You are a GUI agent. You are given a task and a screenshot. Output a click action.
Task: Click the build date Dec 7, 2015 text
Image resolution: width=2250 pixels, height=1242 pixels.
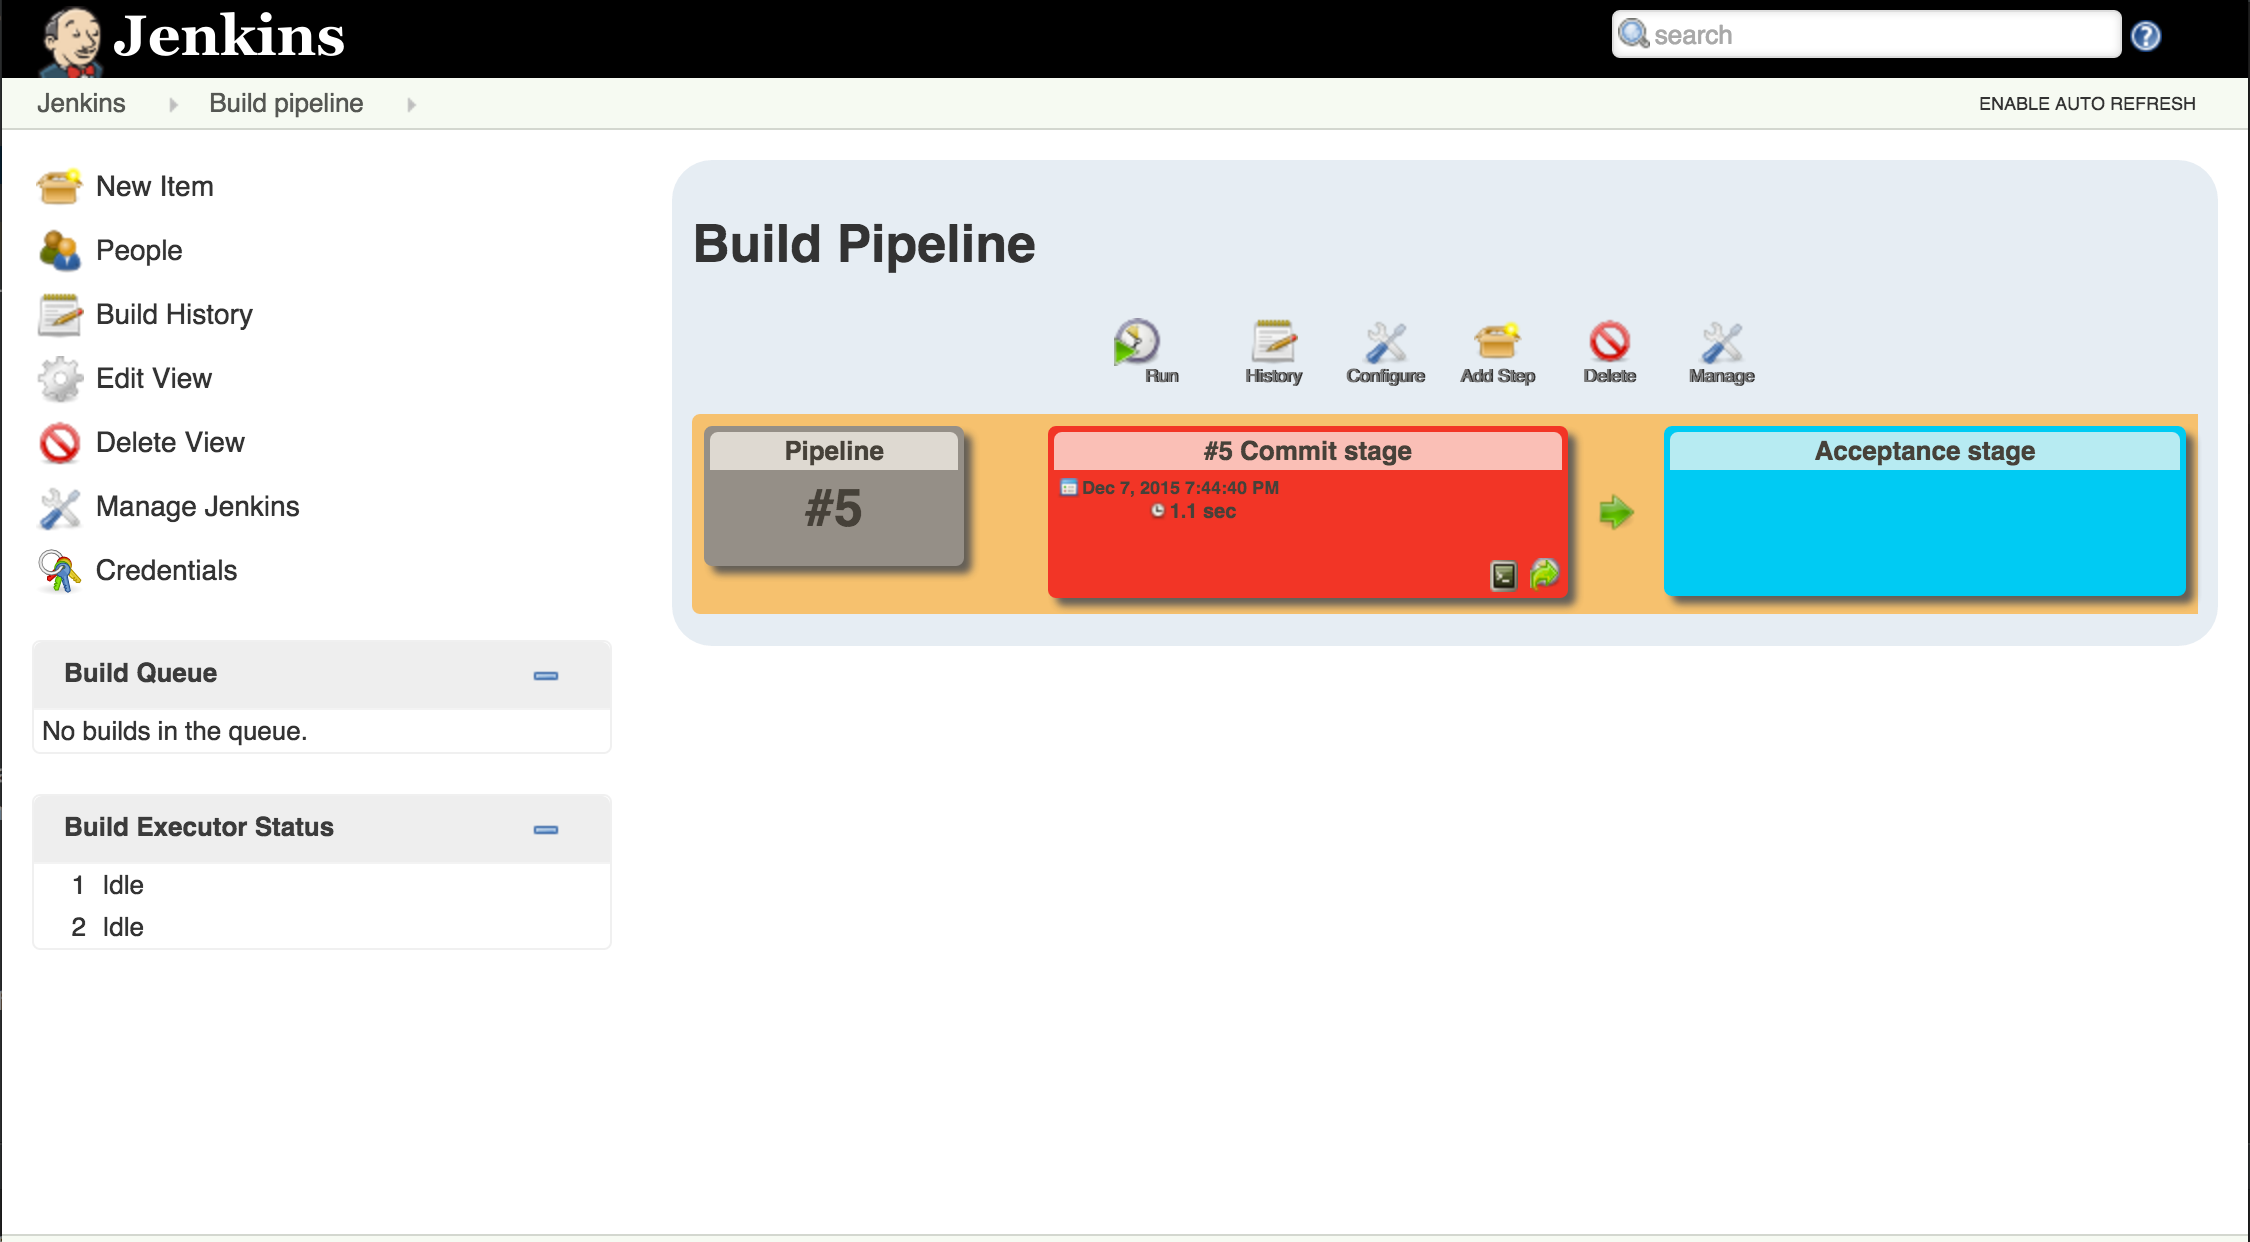tap(1181, 488)
